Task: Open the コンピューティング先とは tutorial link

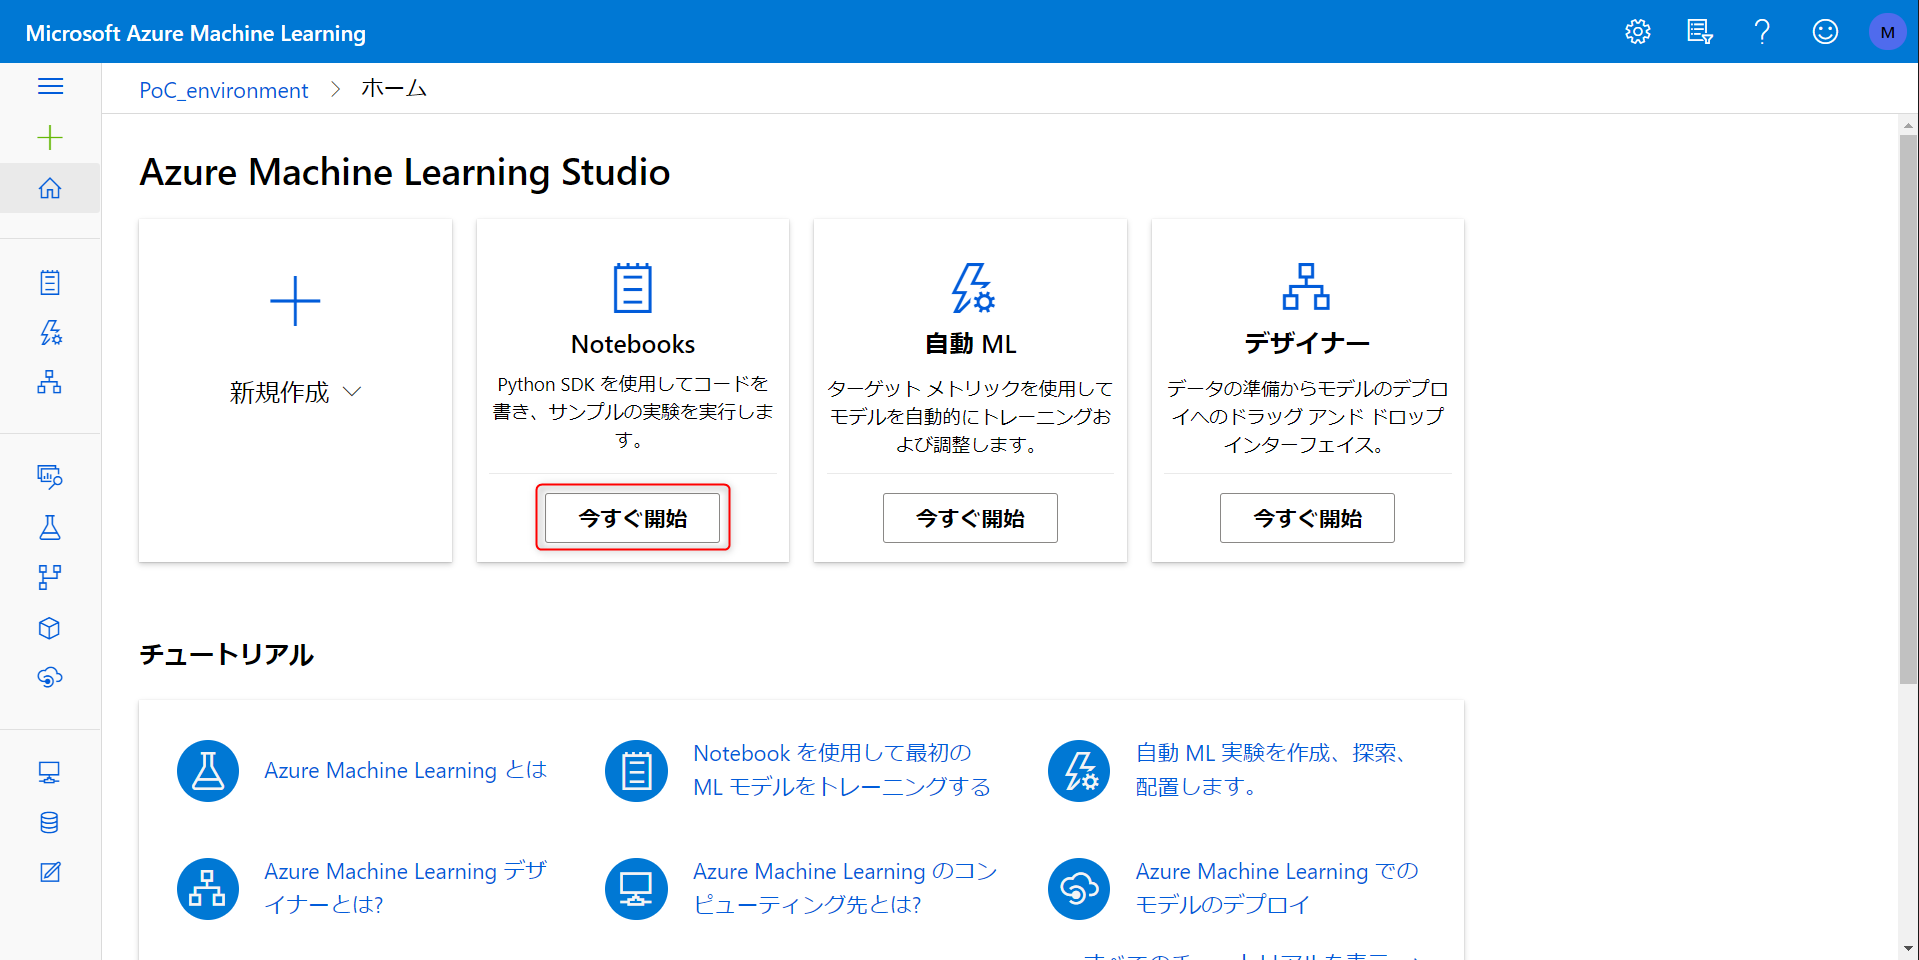Action: [x=846, y=888]
